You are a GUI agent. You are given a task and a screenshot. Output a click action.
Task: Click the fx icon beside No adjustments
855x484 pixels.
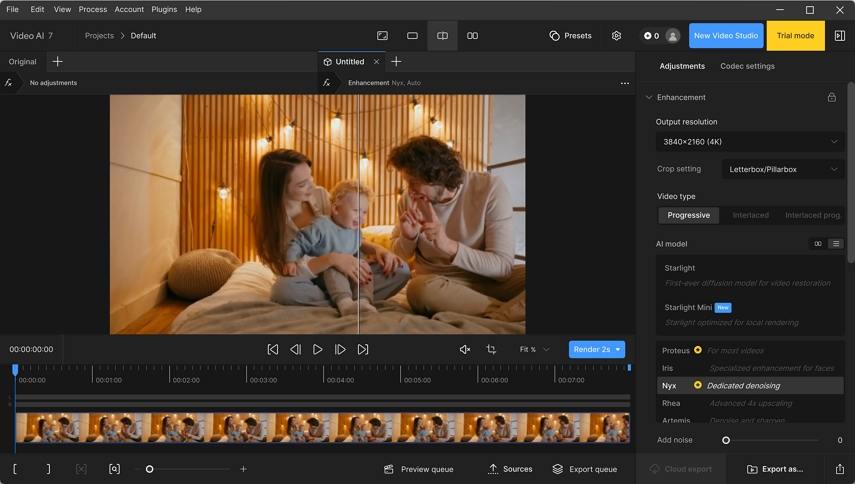tap(9, 83)
